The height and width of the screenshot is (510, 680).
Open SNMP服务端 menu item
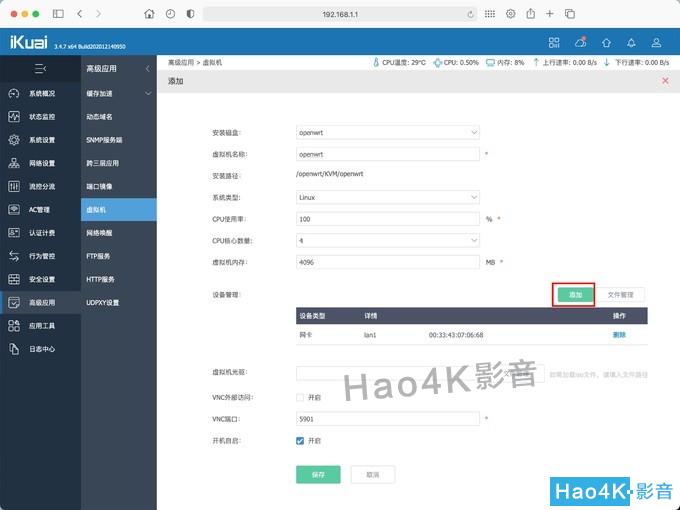click(x=104, y=140)
